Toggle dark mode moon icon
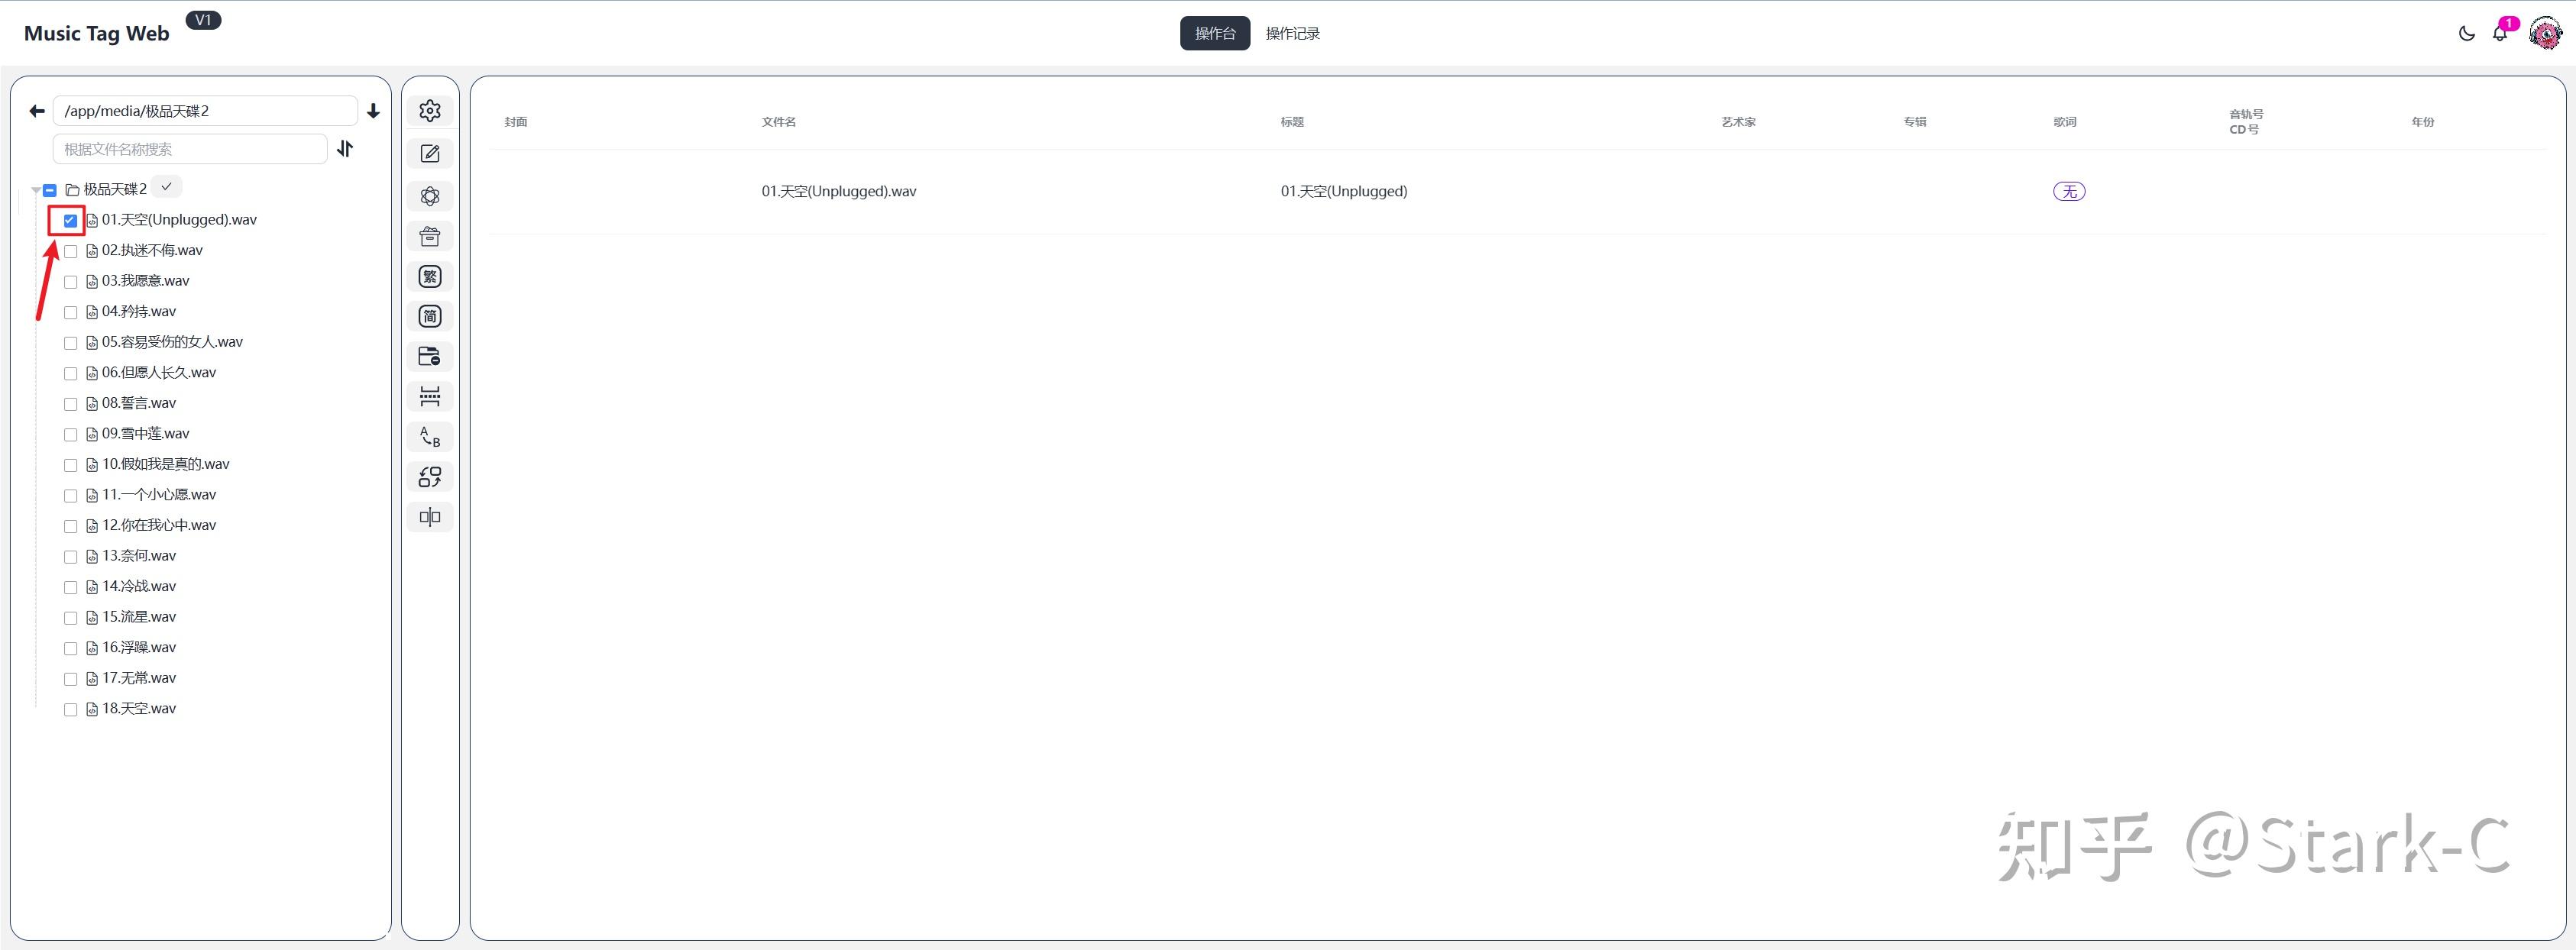Screen dimensions: 2576x950 tap(2466, 33)
